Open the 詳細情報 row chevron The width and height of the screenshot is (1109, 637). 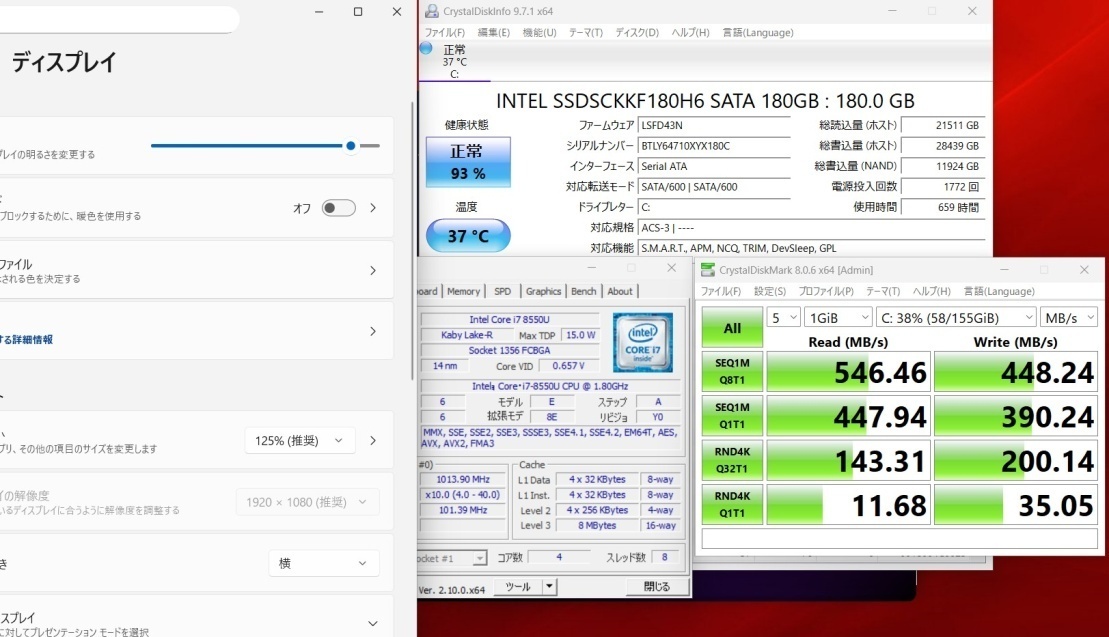tap(373, 331)
